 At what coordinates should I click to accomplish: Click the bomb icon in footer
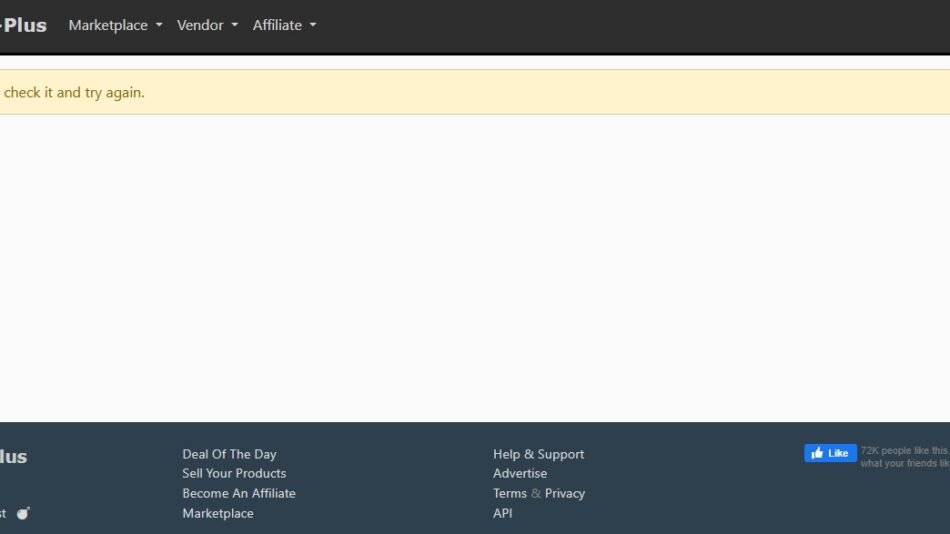pyautogui.click(x=24, y=513)
